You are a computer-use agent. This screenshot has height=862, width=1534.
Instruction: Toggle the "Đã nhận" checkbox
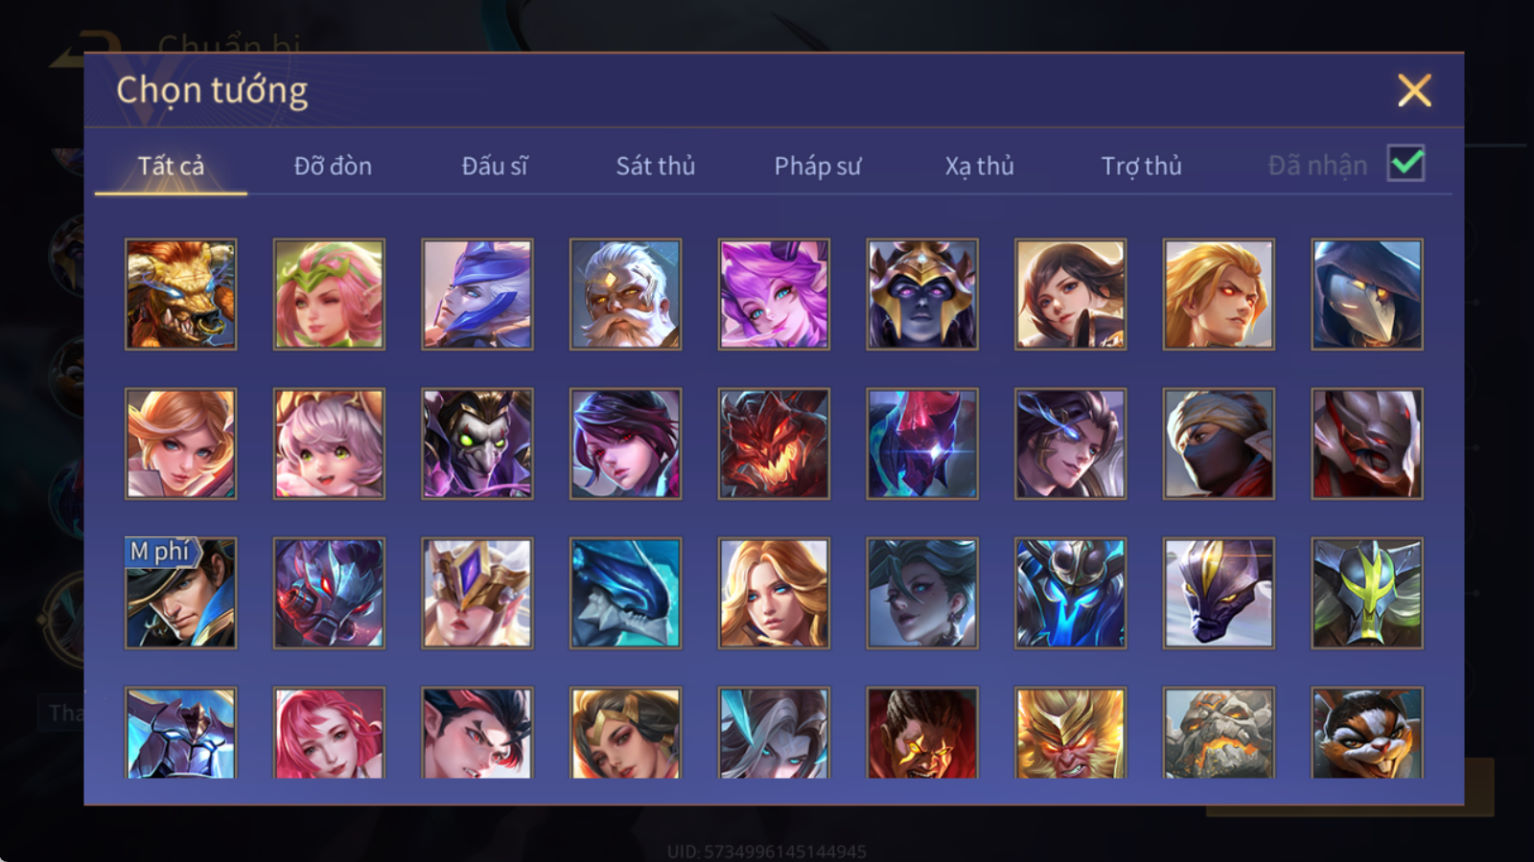click(x=1406, y=163)
